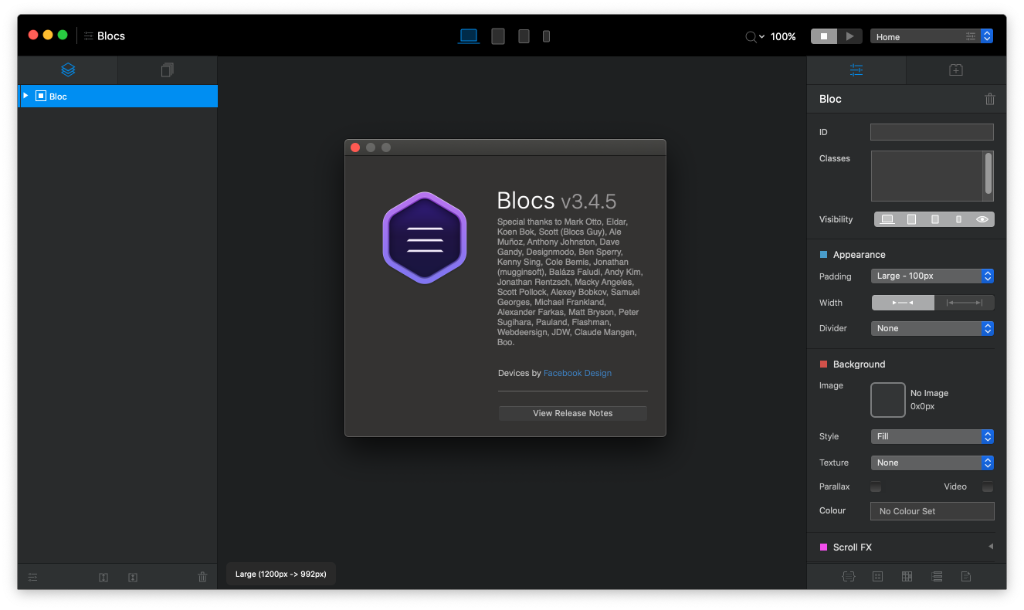Set Bloc width to full width
Image resolution: width=1024 pixels, height=610 pixels.
click(x=965, y=302)
